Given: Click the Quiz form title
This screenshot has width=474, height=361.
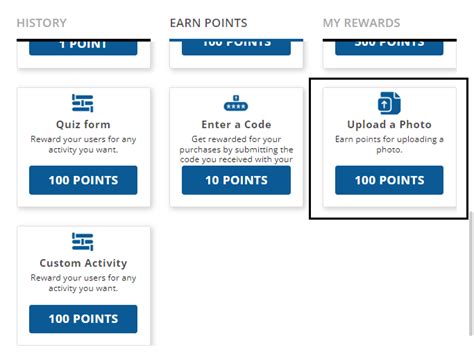Looking at the screenshot, I should 83,124.
